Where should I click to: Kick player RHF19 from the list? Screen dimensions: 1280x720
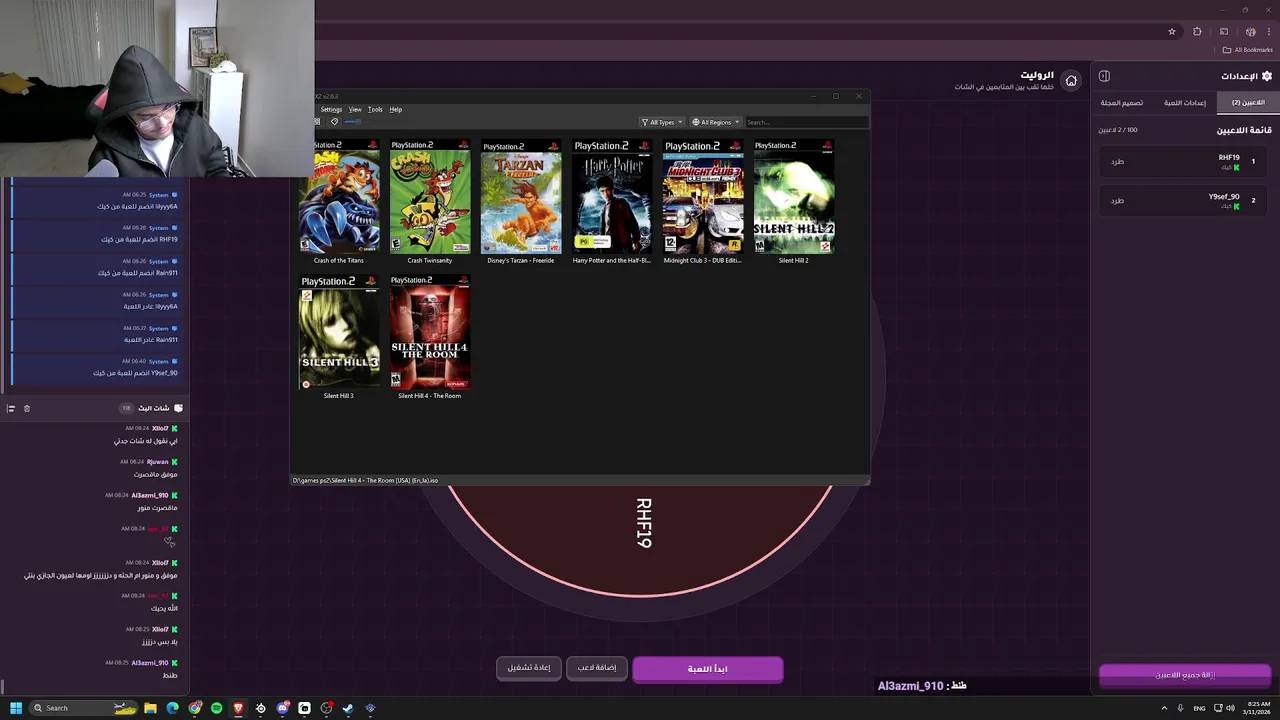click(x=1117, y=161)
